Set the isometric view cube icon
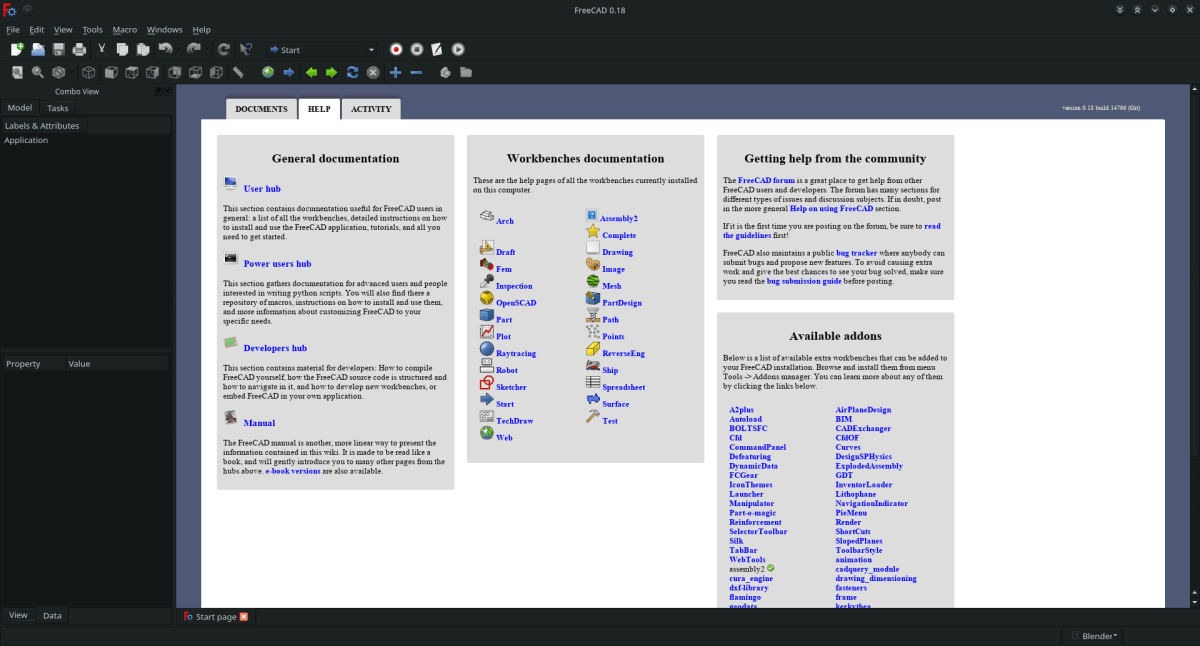 [89, 72]
